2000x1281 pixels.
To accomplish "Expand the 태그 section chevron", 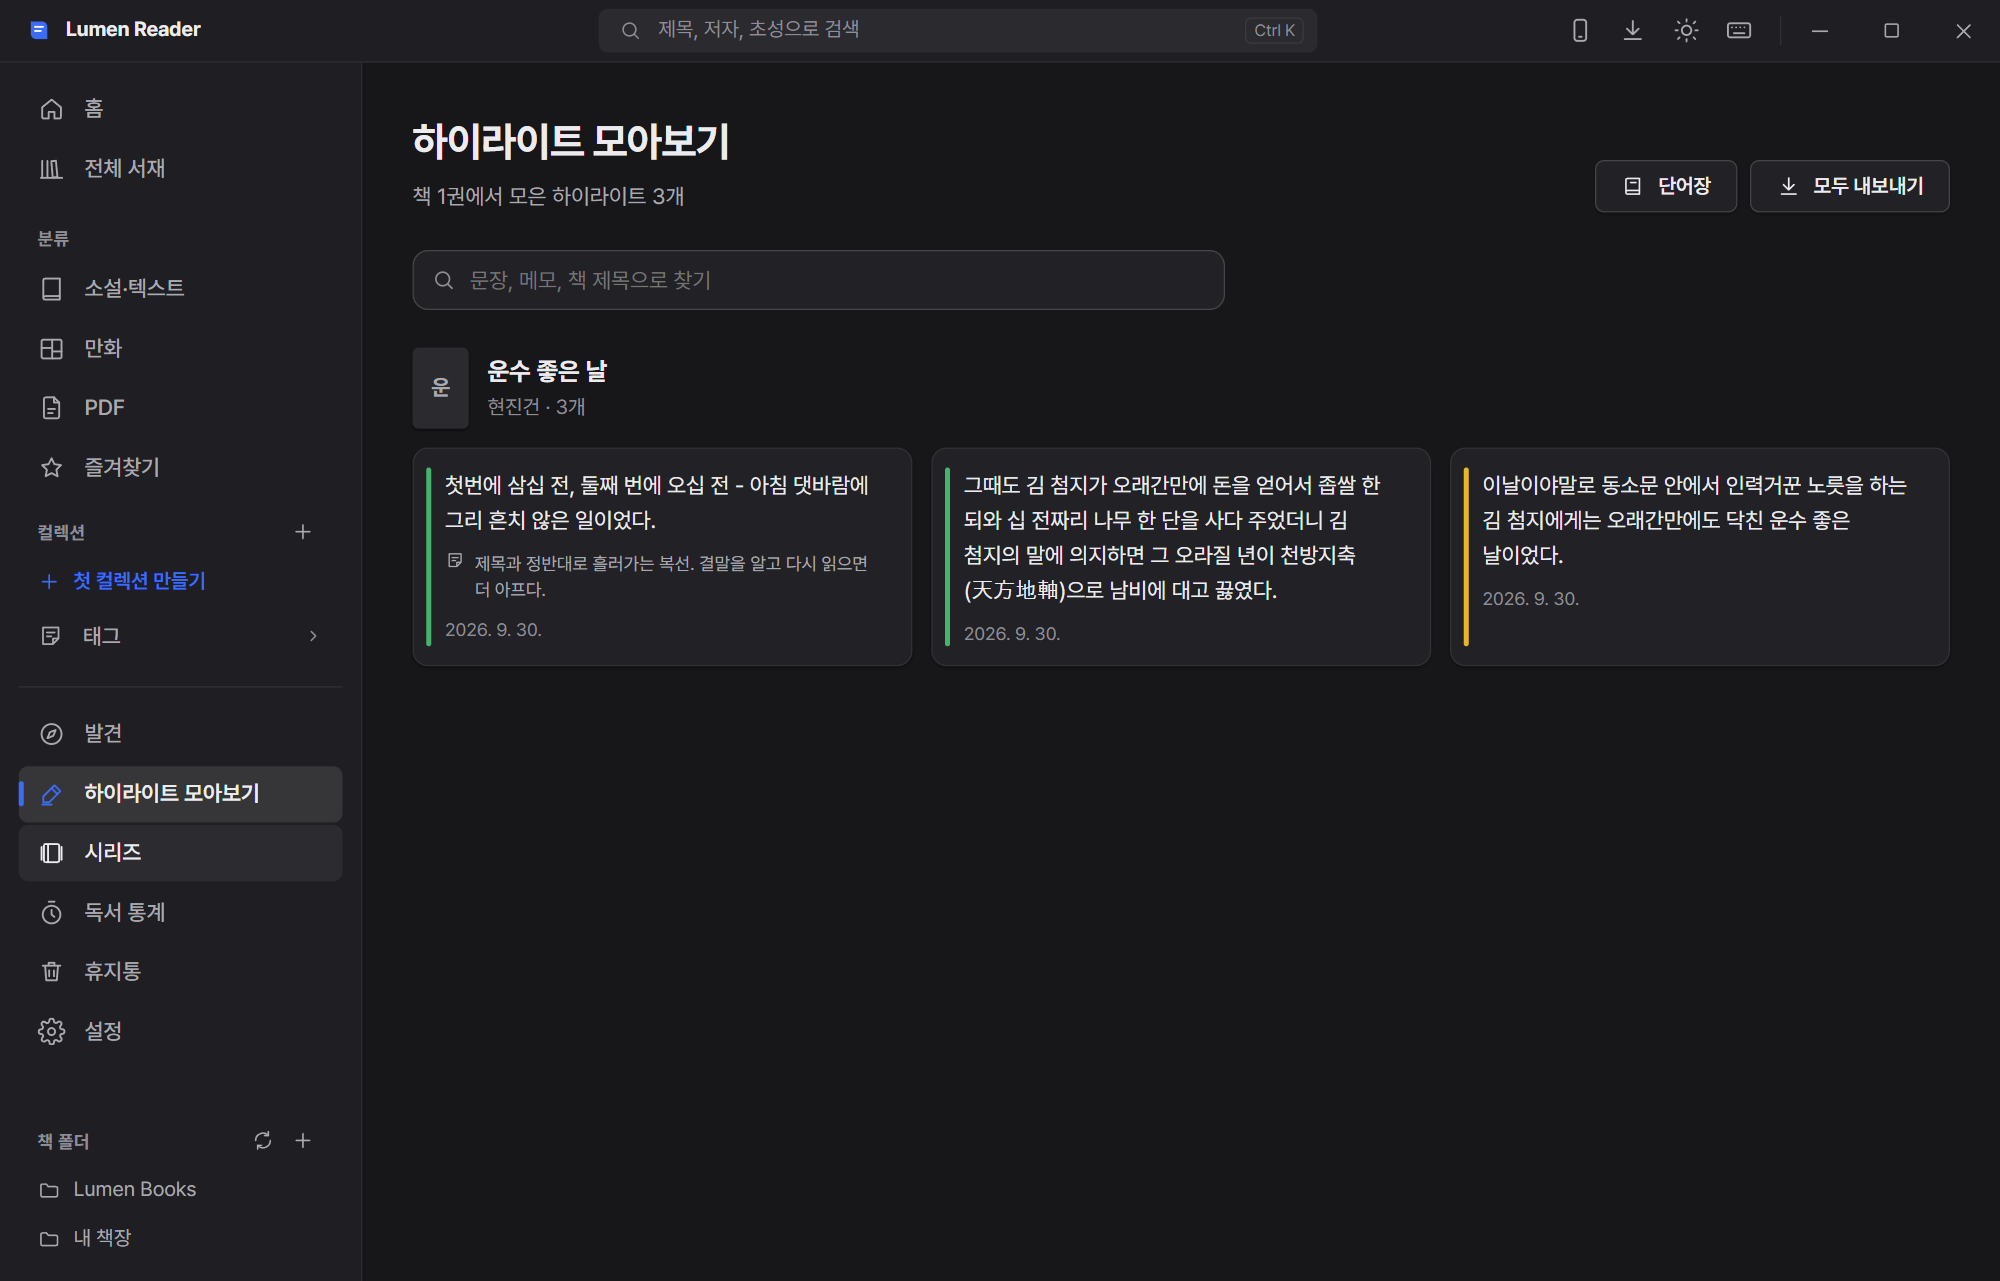I will 313,636.
